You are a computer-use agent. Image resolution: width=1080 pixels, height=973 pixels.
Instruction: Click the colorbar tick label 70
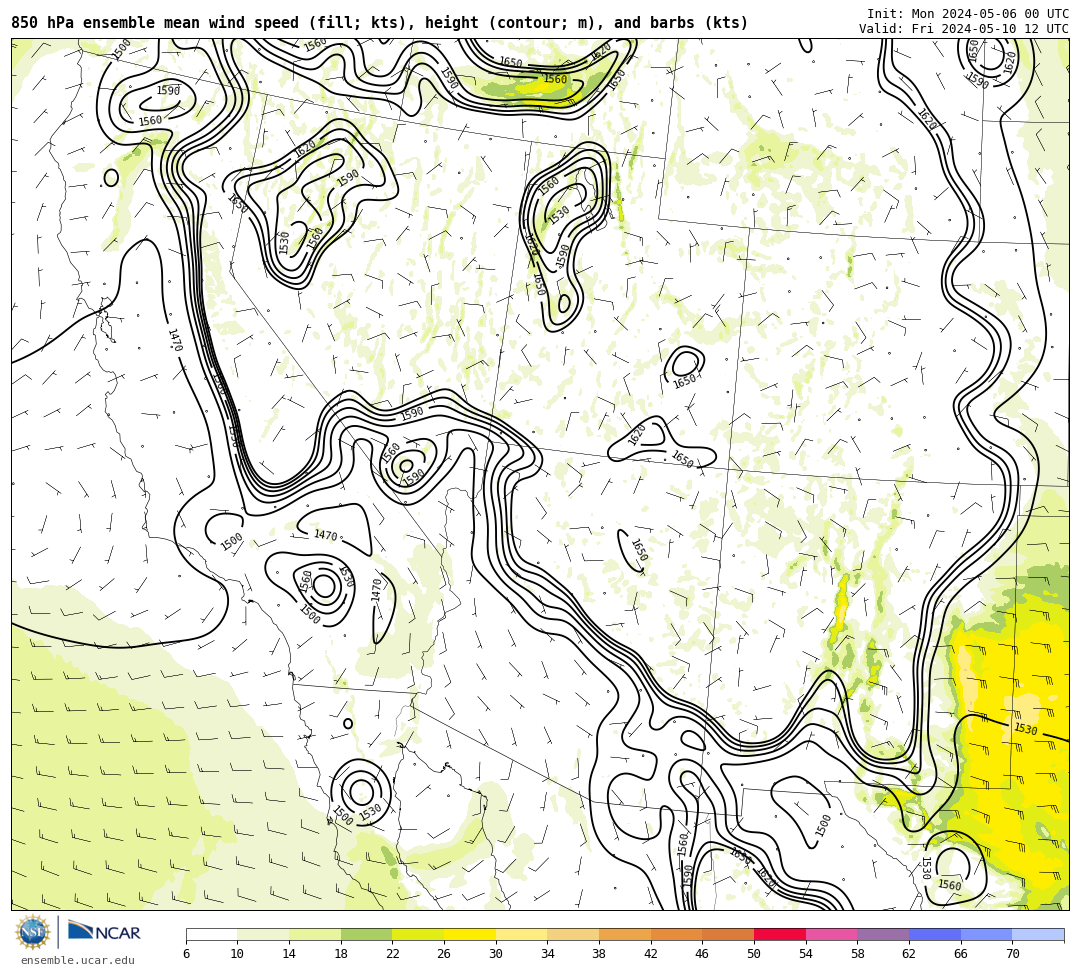[x=1012, y=954]
